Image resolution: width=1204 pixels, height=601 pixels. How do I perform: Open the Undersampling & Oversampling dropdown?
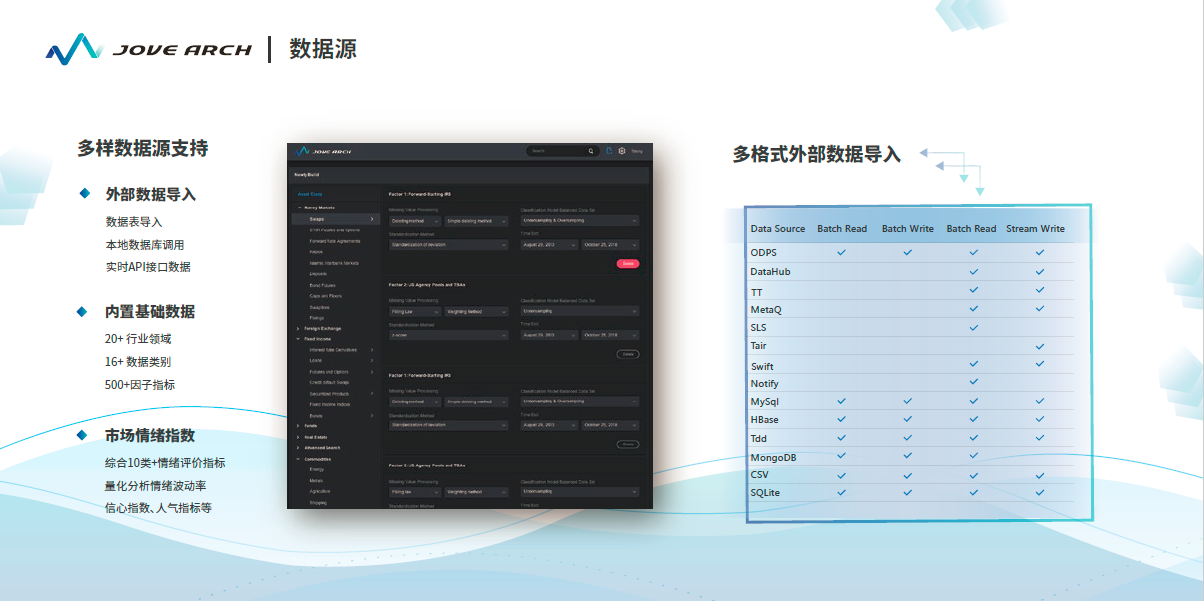click(x=579, y=220)
